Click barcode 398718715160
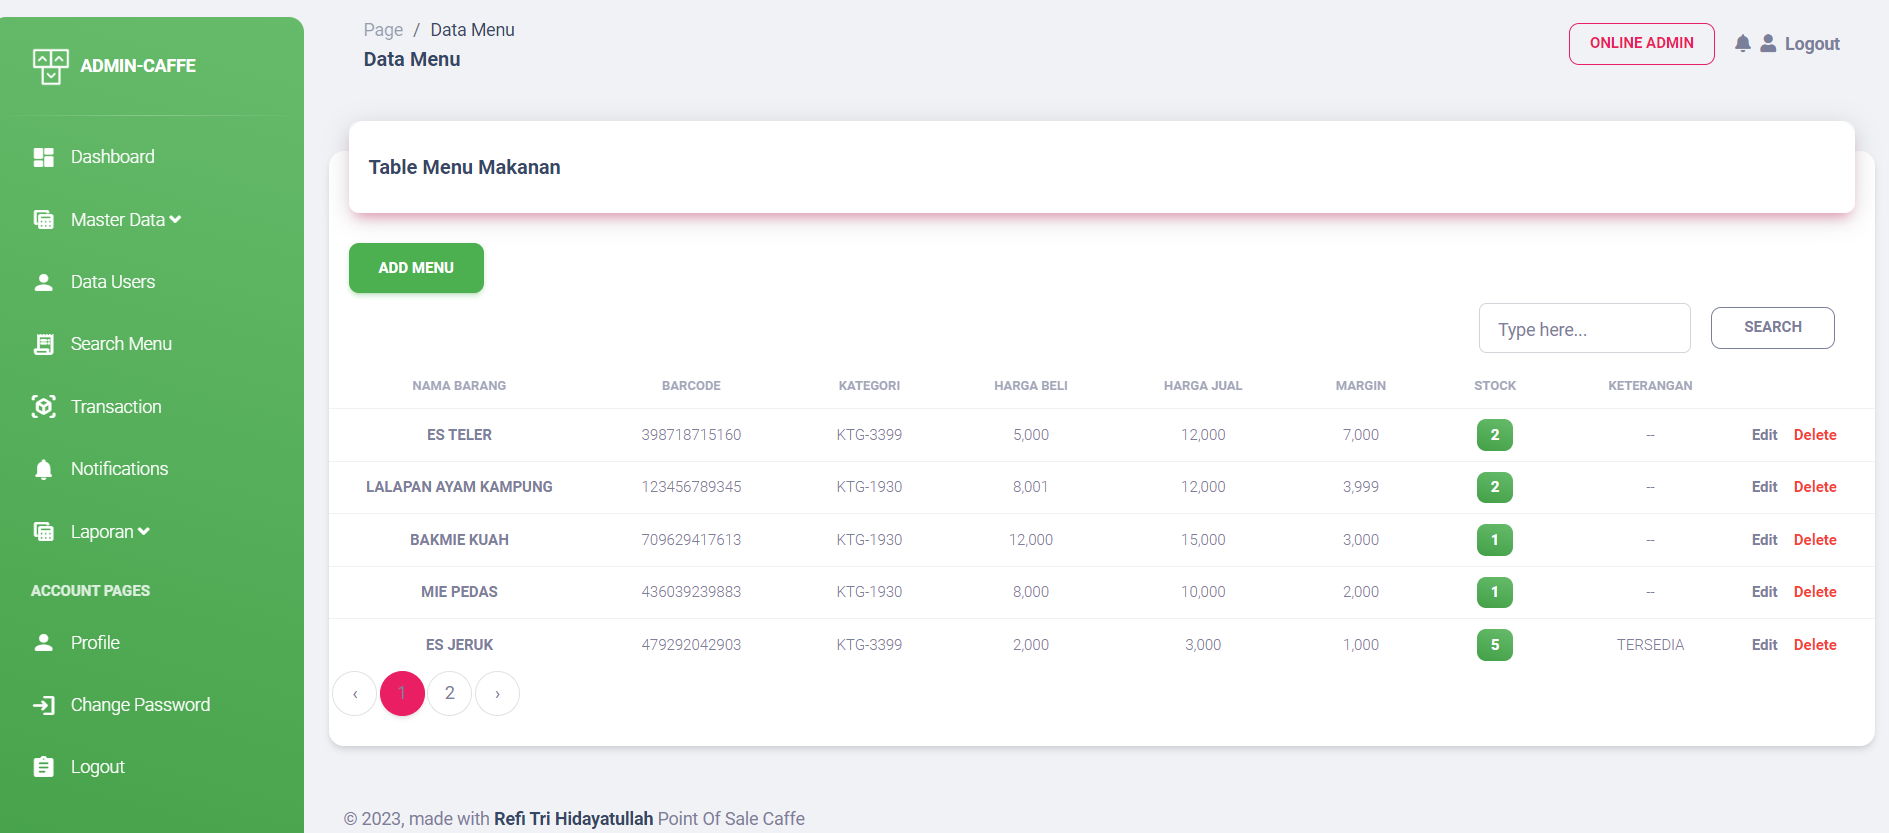Screen dimensions: 1889x833 point(691,435)
